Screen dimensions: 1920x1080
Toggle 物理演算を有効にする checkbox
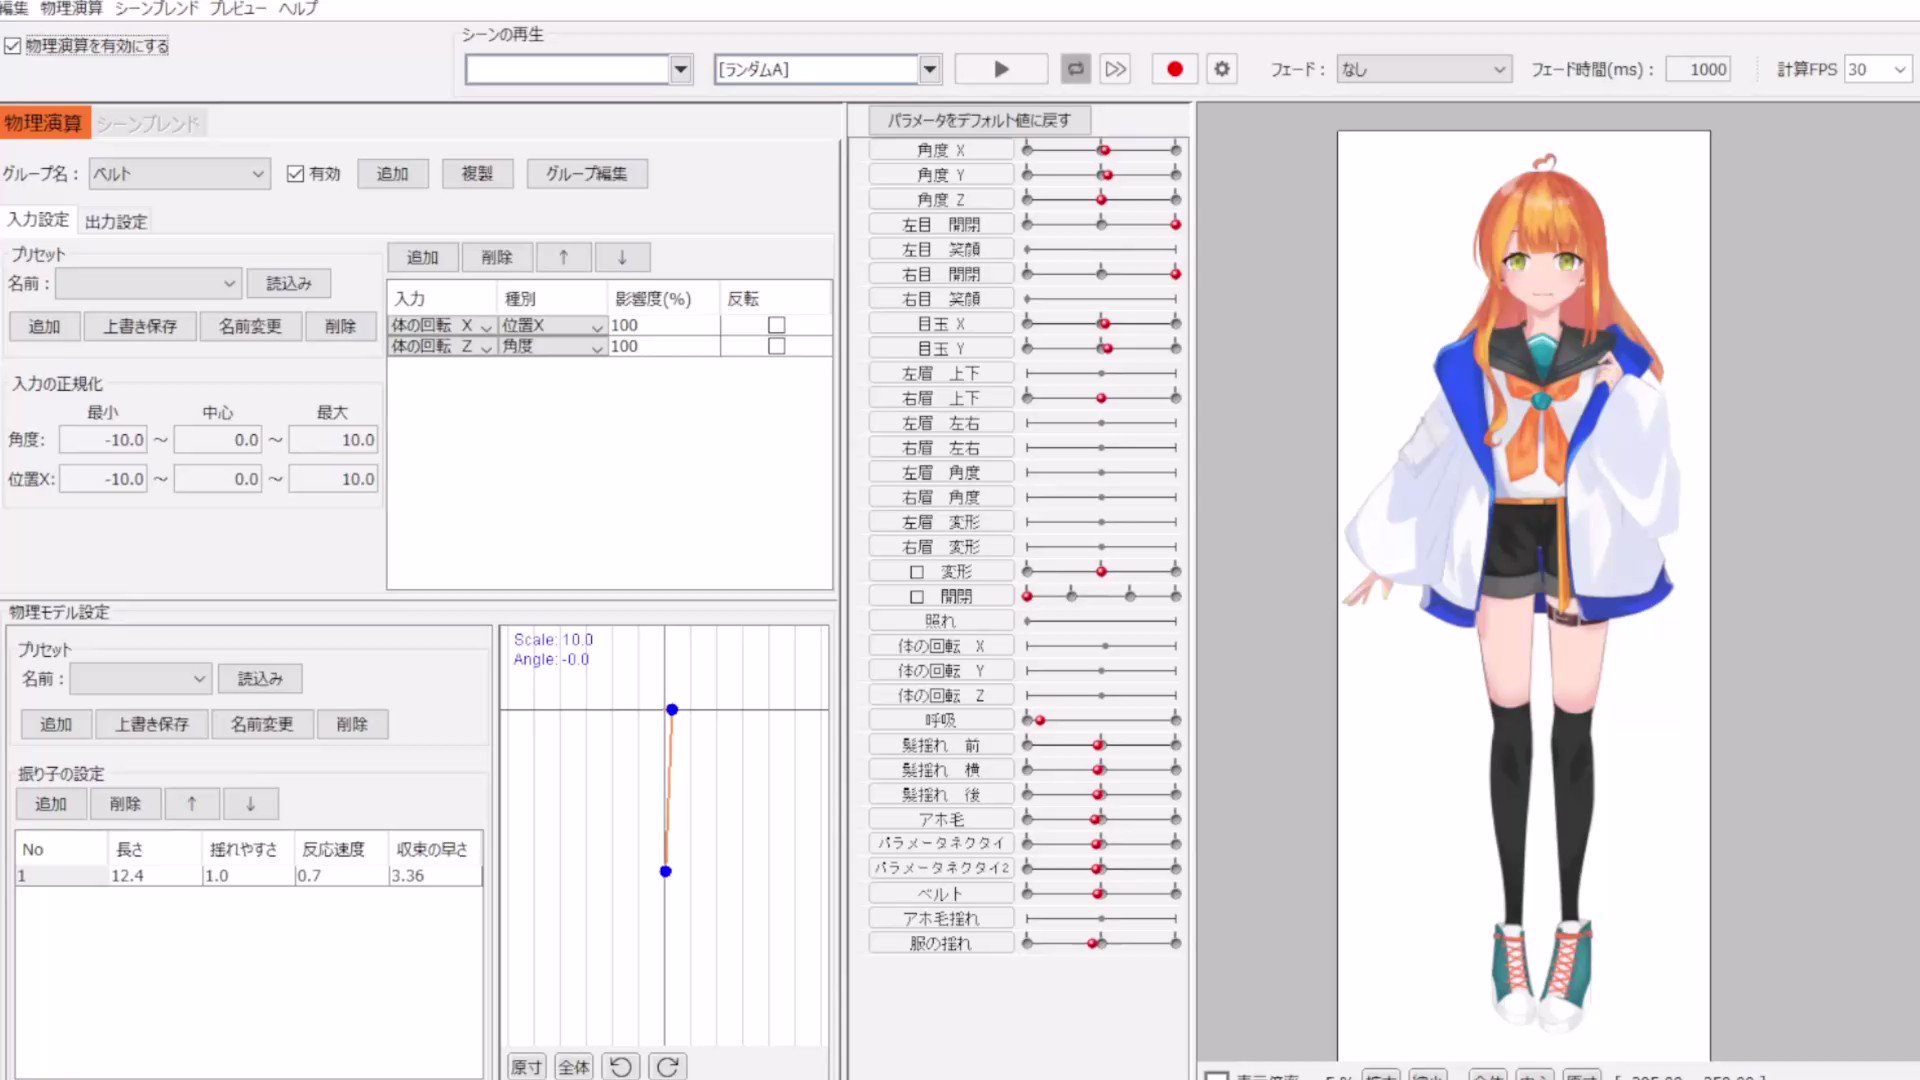pyautogui.click(x=13, y=46)
